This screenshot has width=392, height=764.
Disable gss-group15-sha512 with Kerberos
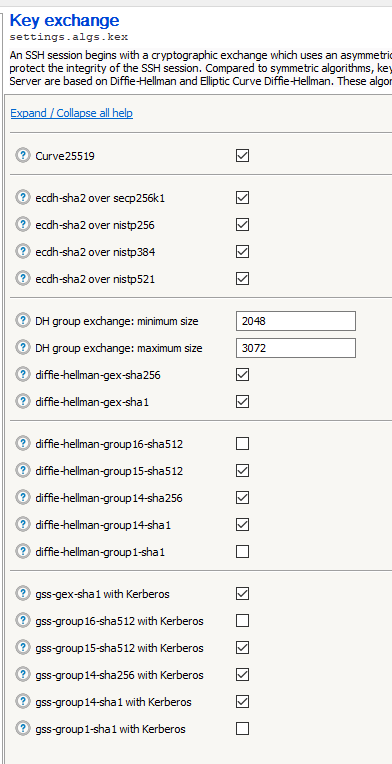242,648
